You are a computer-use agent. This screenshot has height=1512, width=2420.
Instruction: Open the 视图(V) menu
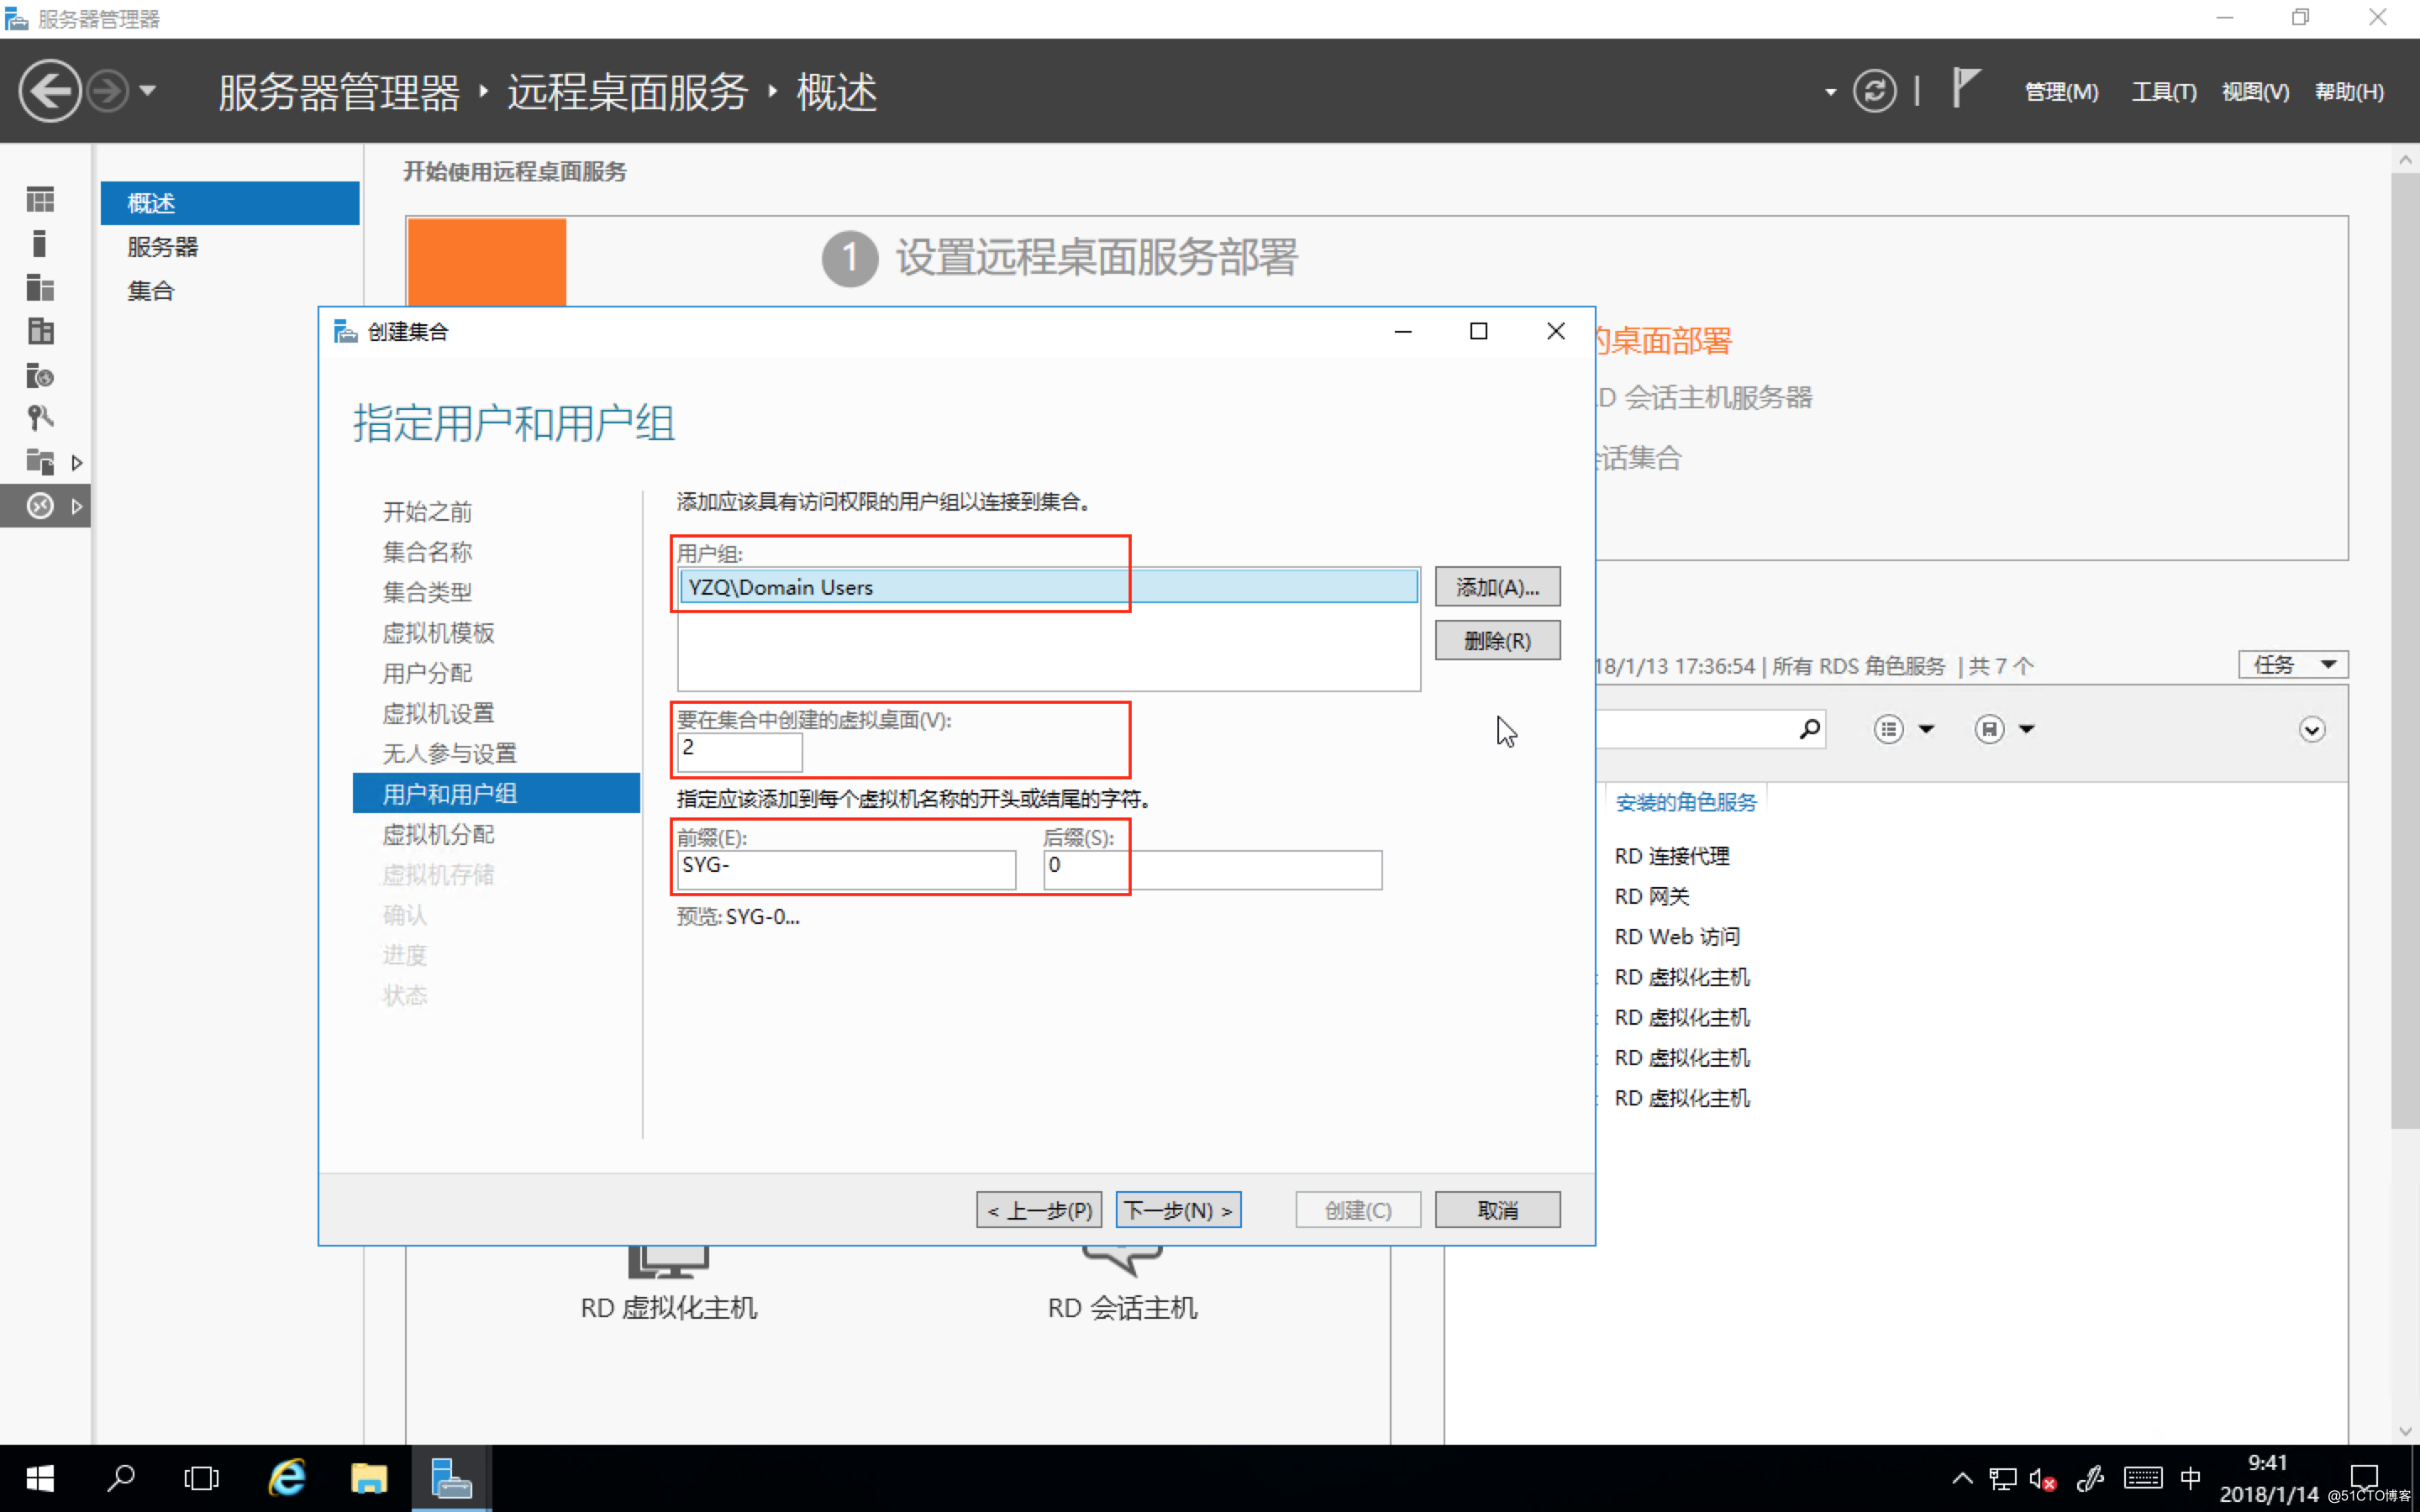[2255, 92]
